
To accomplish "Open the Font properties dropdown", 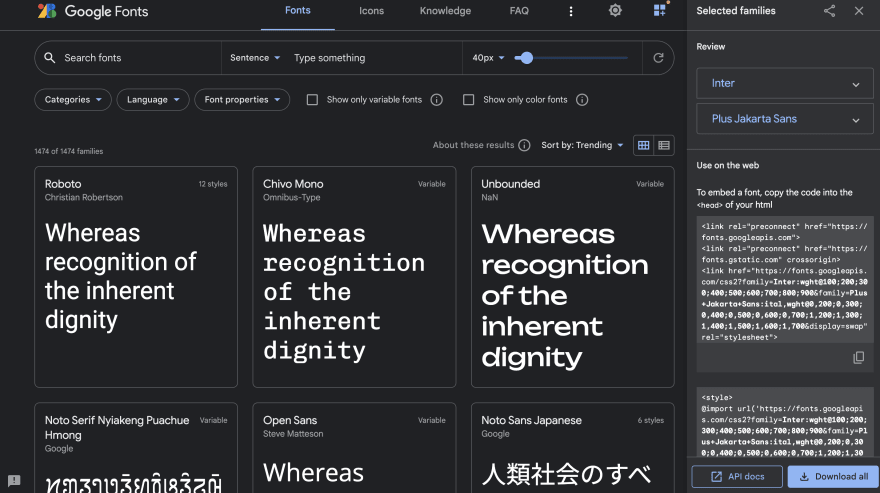I will [x=242, y=100].
